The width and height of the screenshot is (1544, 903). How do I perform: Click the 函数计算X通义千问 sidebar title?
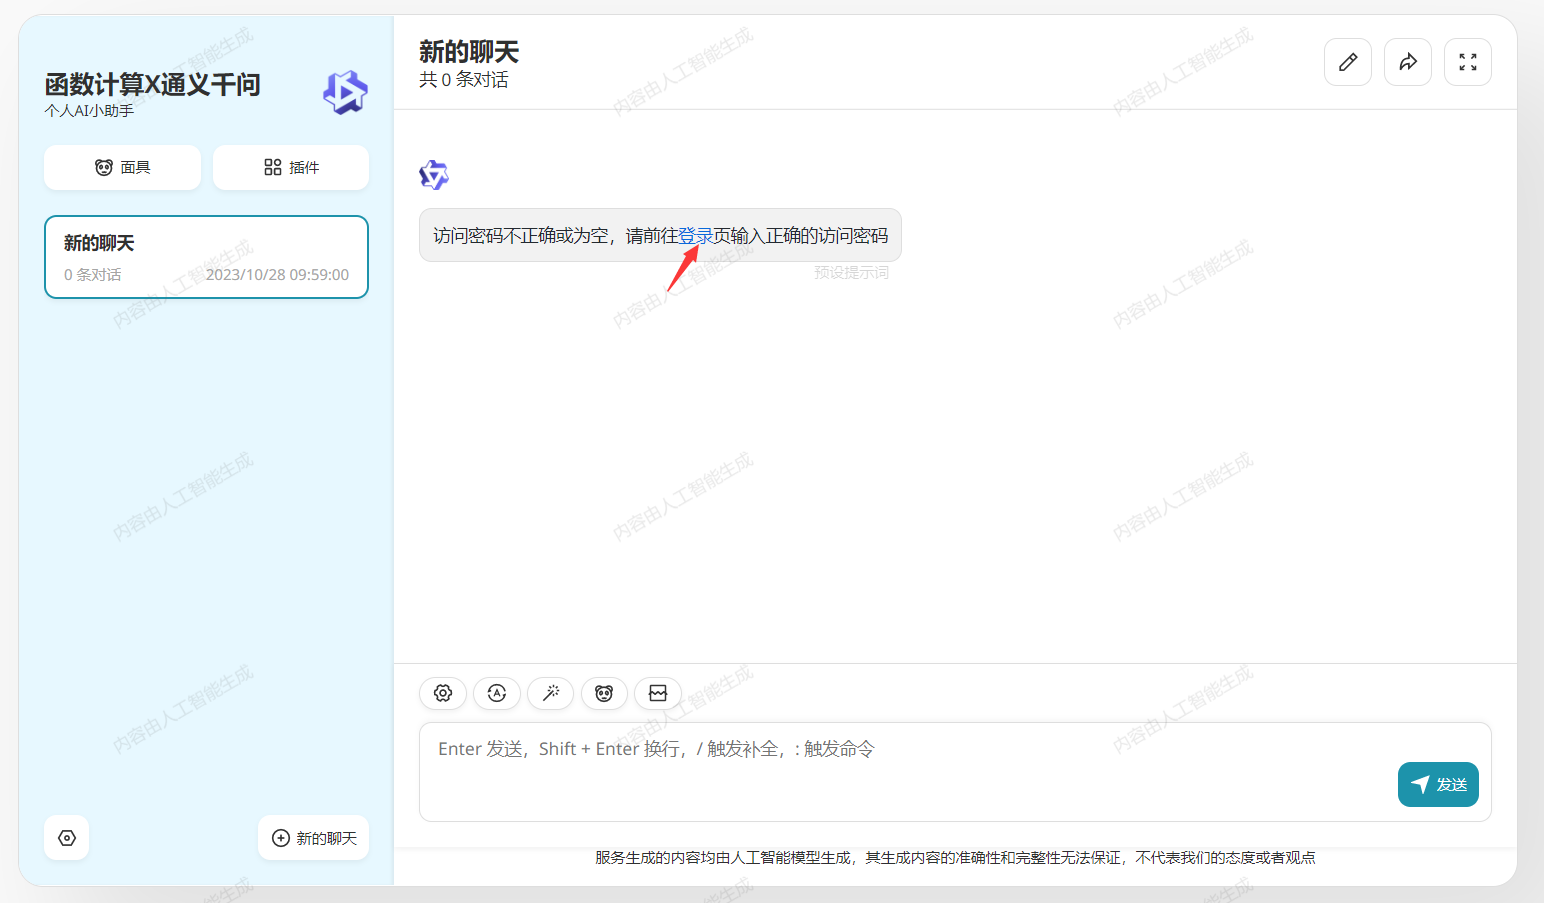pyautogui.click(x=153, y=84)
